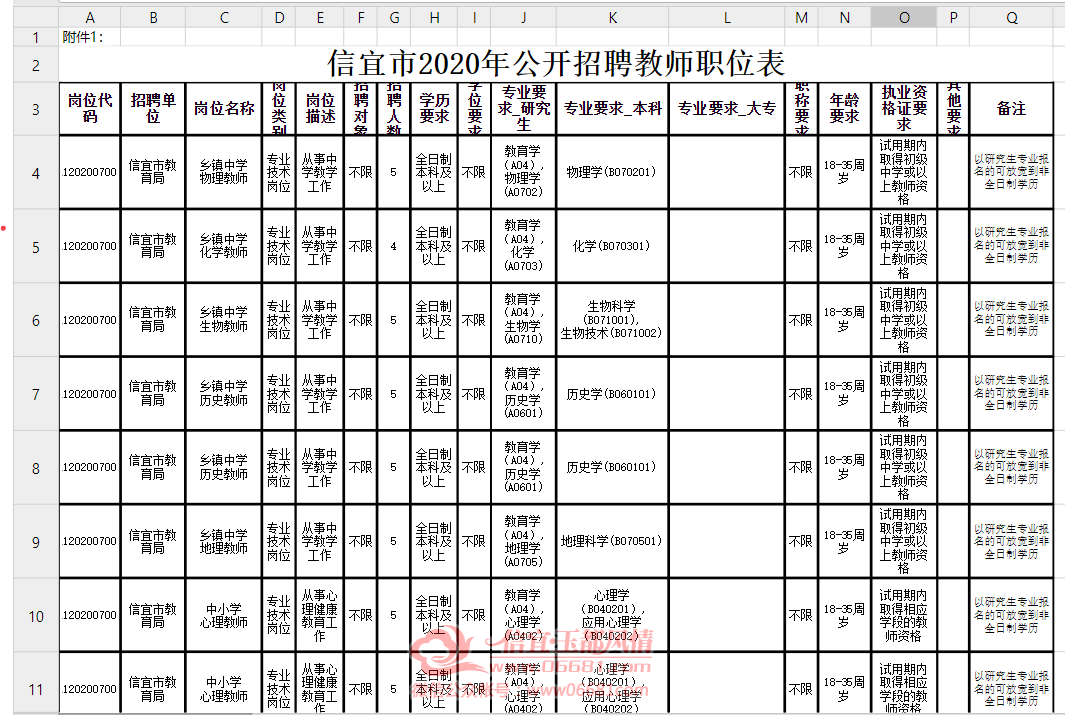Click the 物理学(B070201) cell
Viewport: 1065px width, 715px height.
pos(613,172)
